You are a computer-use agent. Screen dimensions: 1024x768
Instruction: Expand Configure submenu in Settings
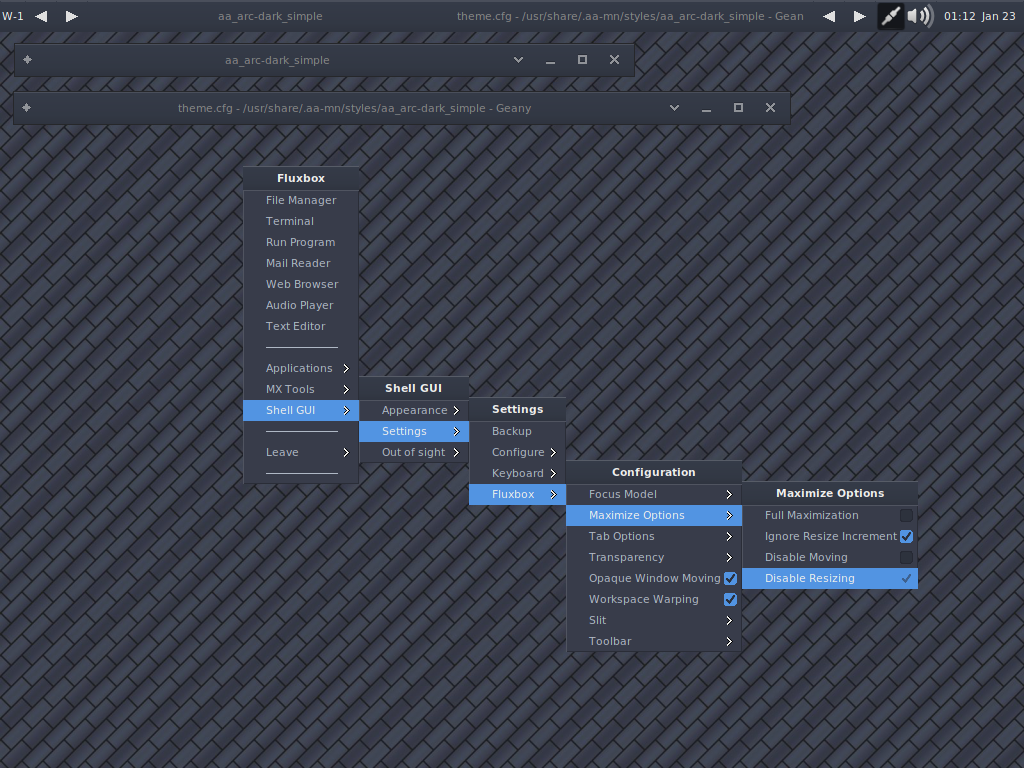(x=517, y=452)
